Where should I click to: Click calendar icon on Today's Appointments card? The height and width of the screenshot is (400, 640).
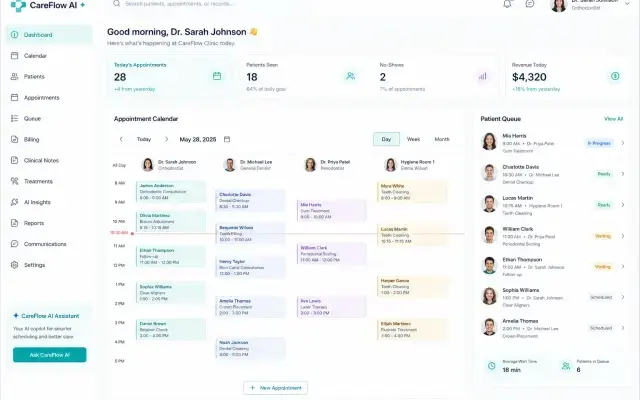click(217, 76)
